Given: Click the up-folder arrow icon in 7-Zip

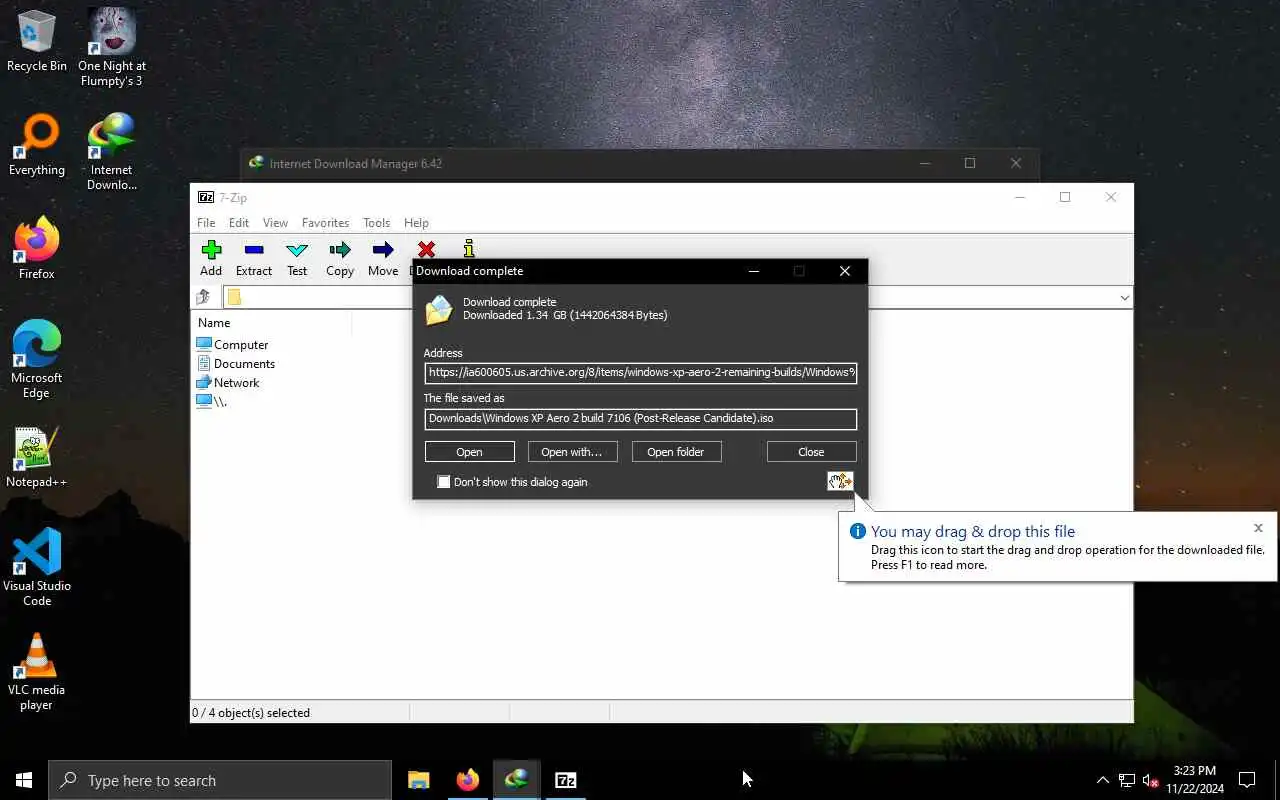Looking at the screenshot, I should click(x=203, y=297).
